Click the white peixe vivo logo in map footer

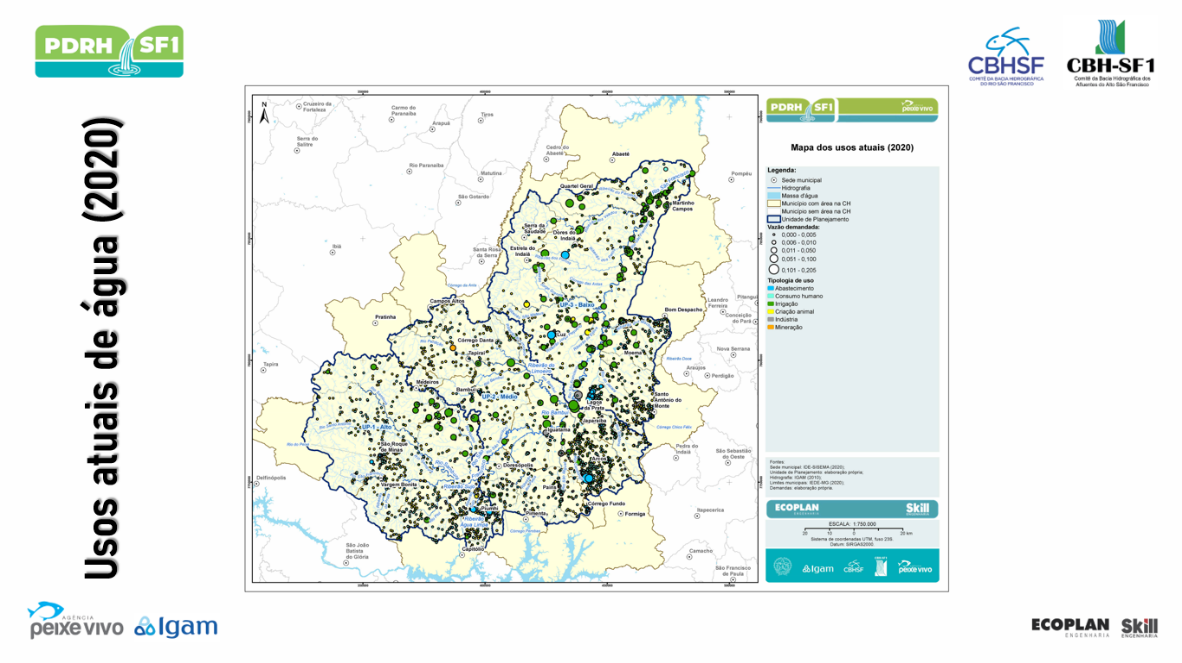pyautogui.click(x=915, y=567)
